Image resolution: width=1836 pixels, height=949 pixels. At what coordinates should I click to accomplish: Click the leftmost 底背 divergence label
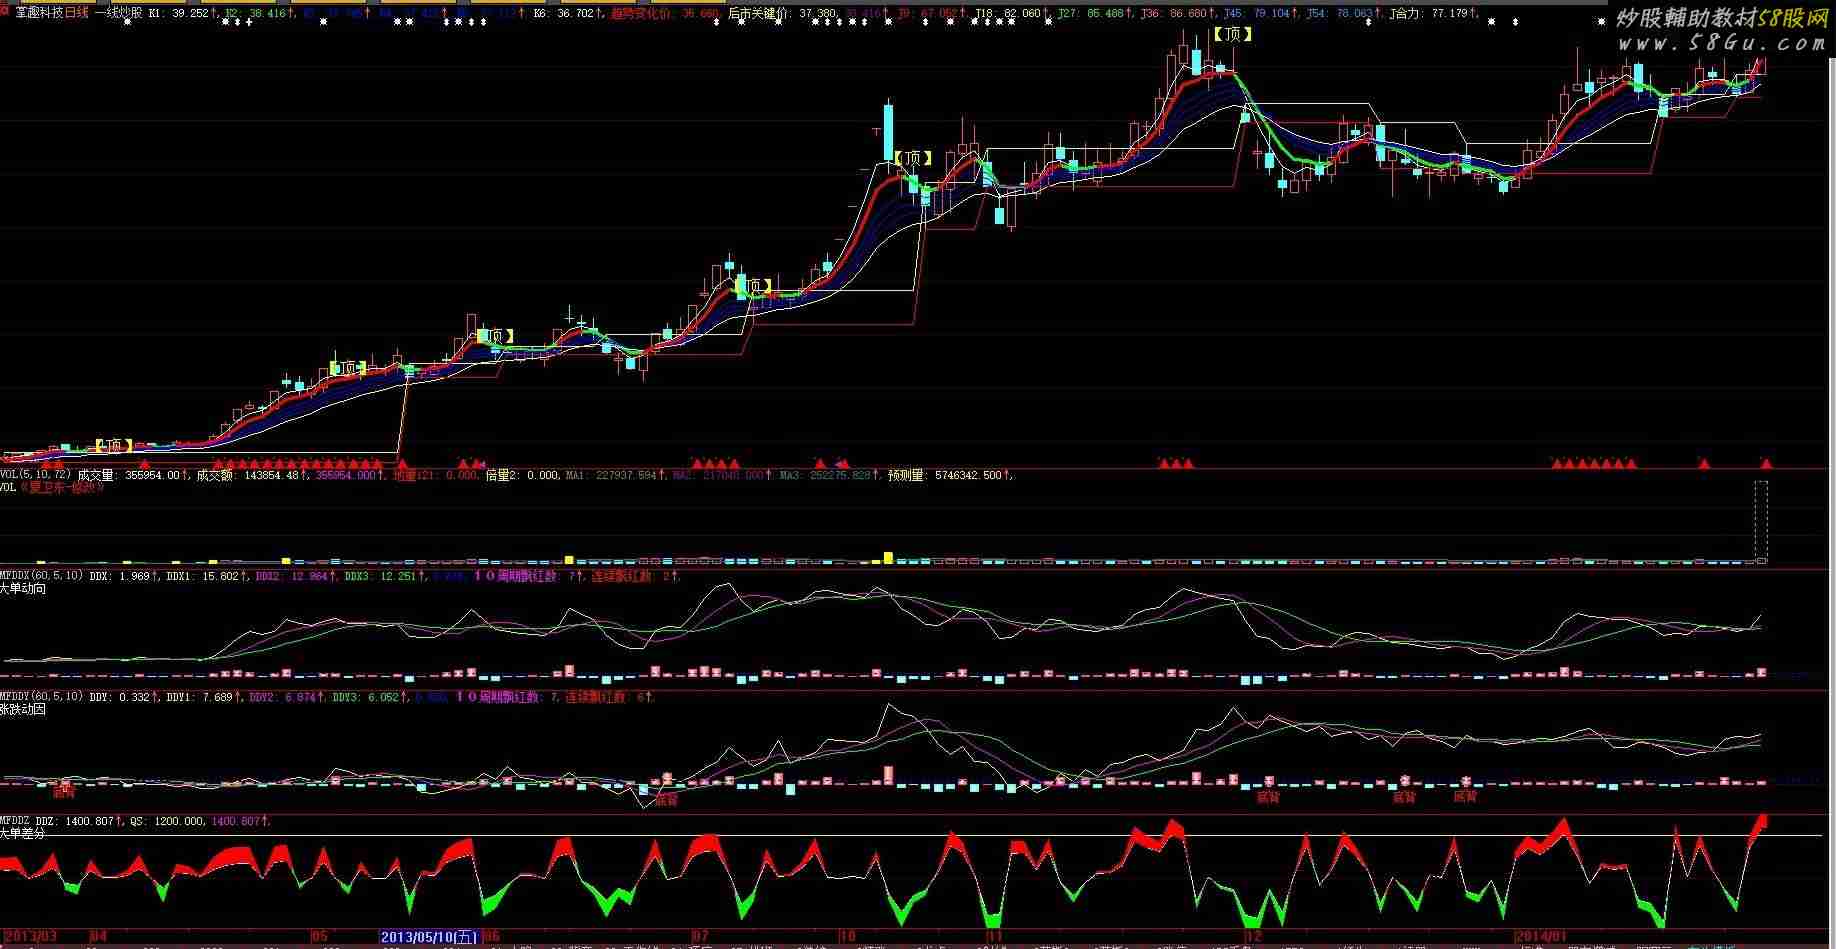[x=64, y=793]
